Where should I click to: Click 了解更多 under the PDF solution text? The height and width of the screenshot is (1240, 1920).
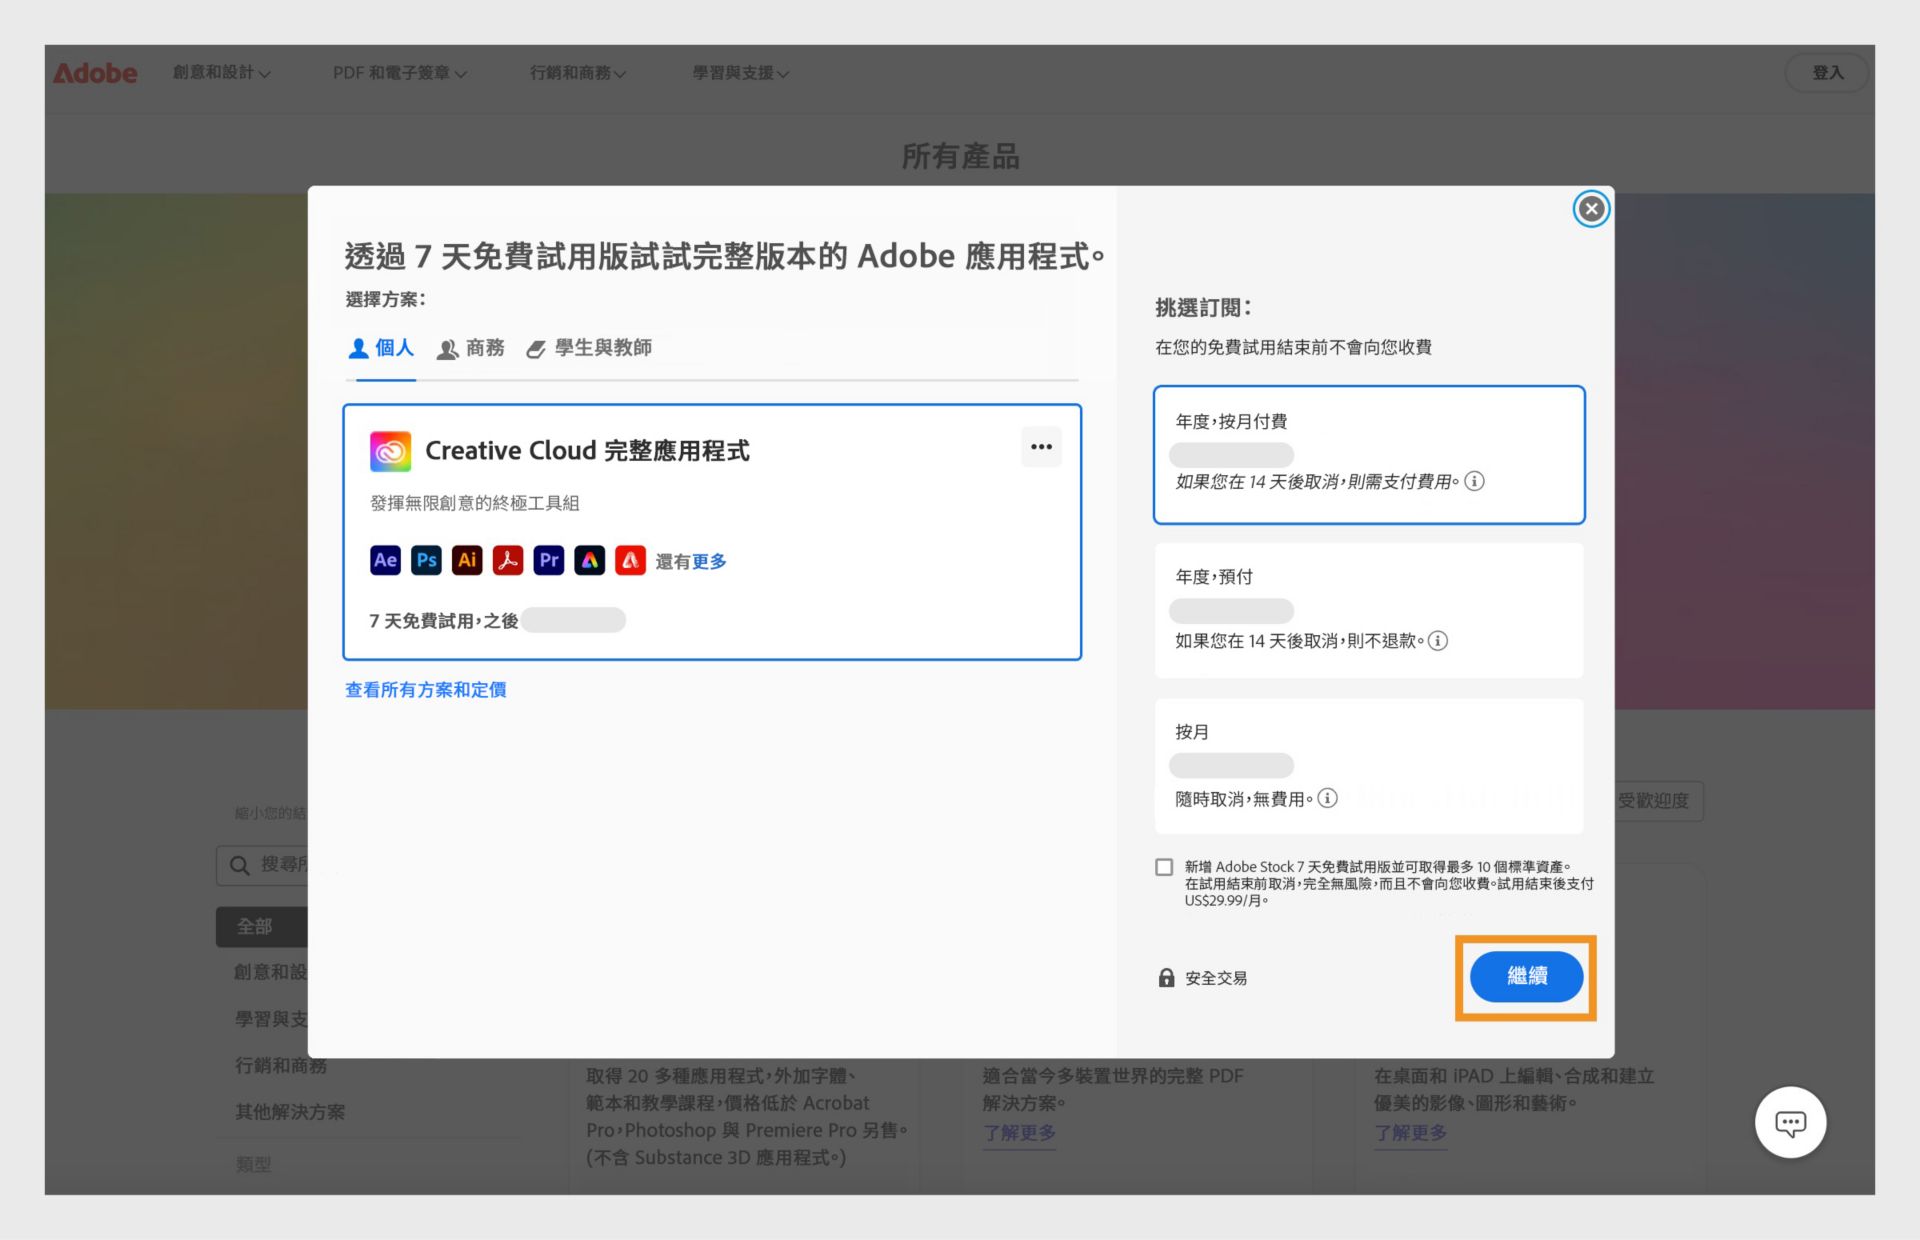(1019, 1133)
